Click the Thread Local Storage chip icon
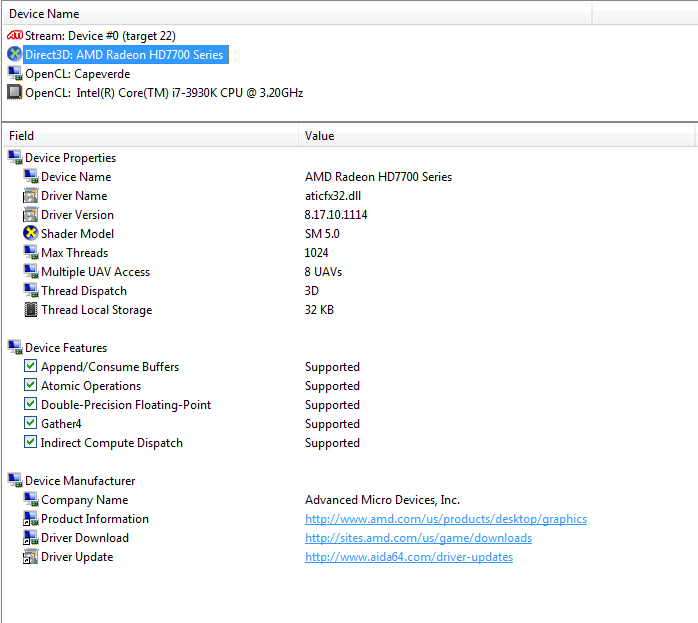698x623 pixels. coord(31,309)
